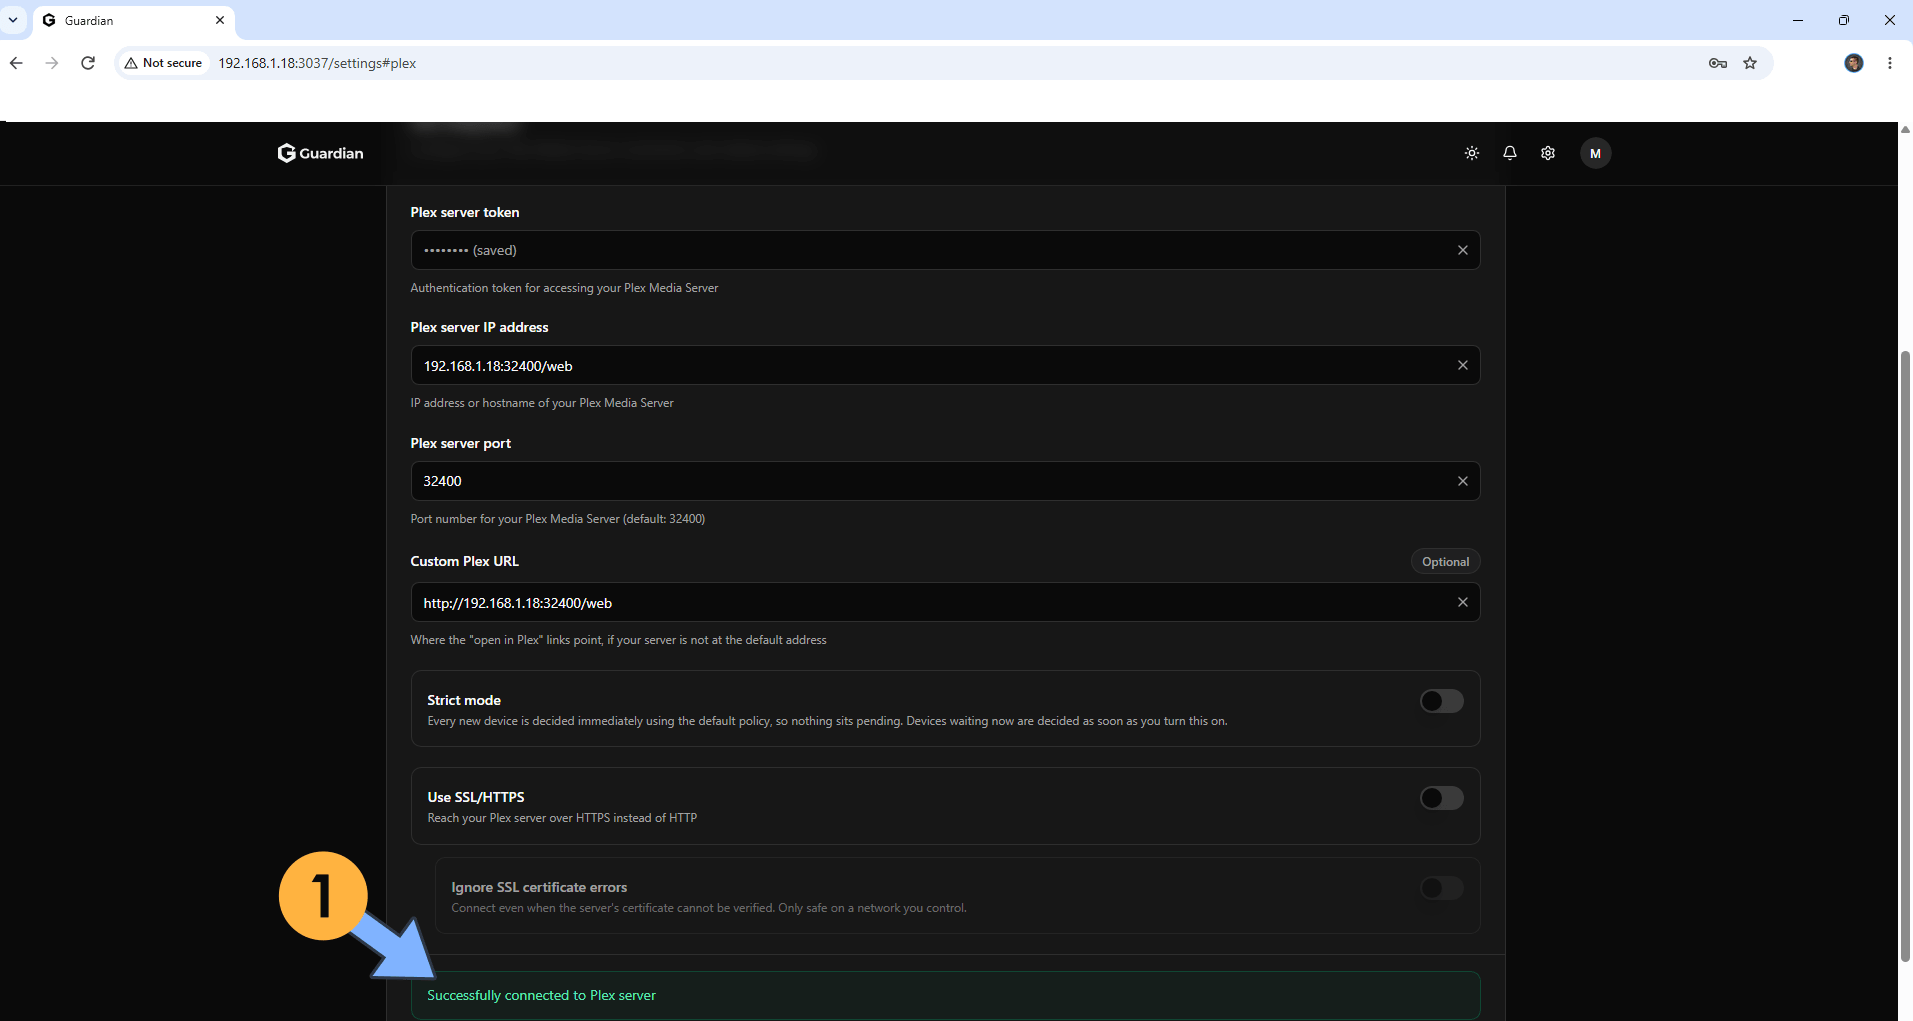This screenshot has width=1913, height=1021.
Task: Click the Custom Plex URL input
Action: coord(945,602)
